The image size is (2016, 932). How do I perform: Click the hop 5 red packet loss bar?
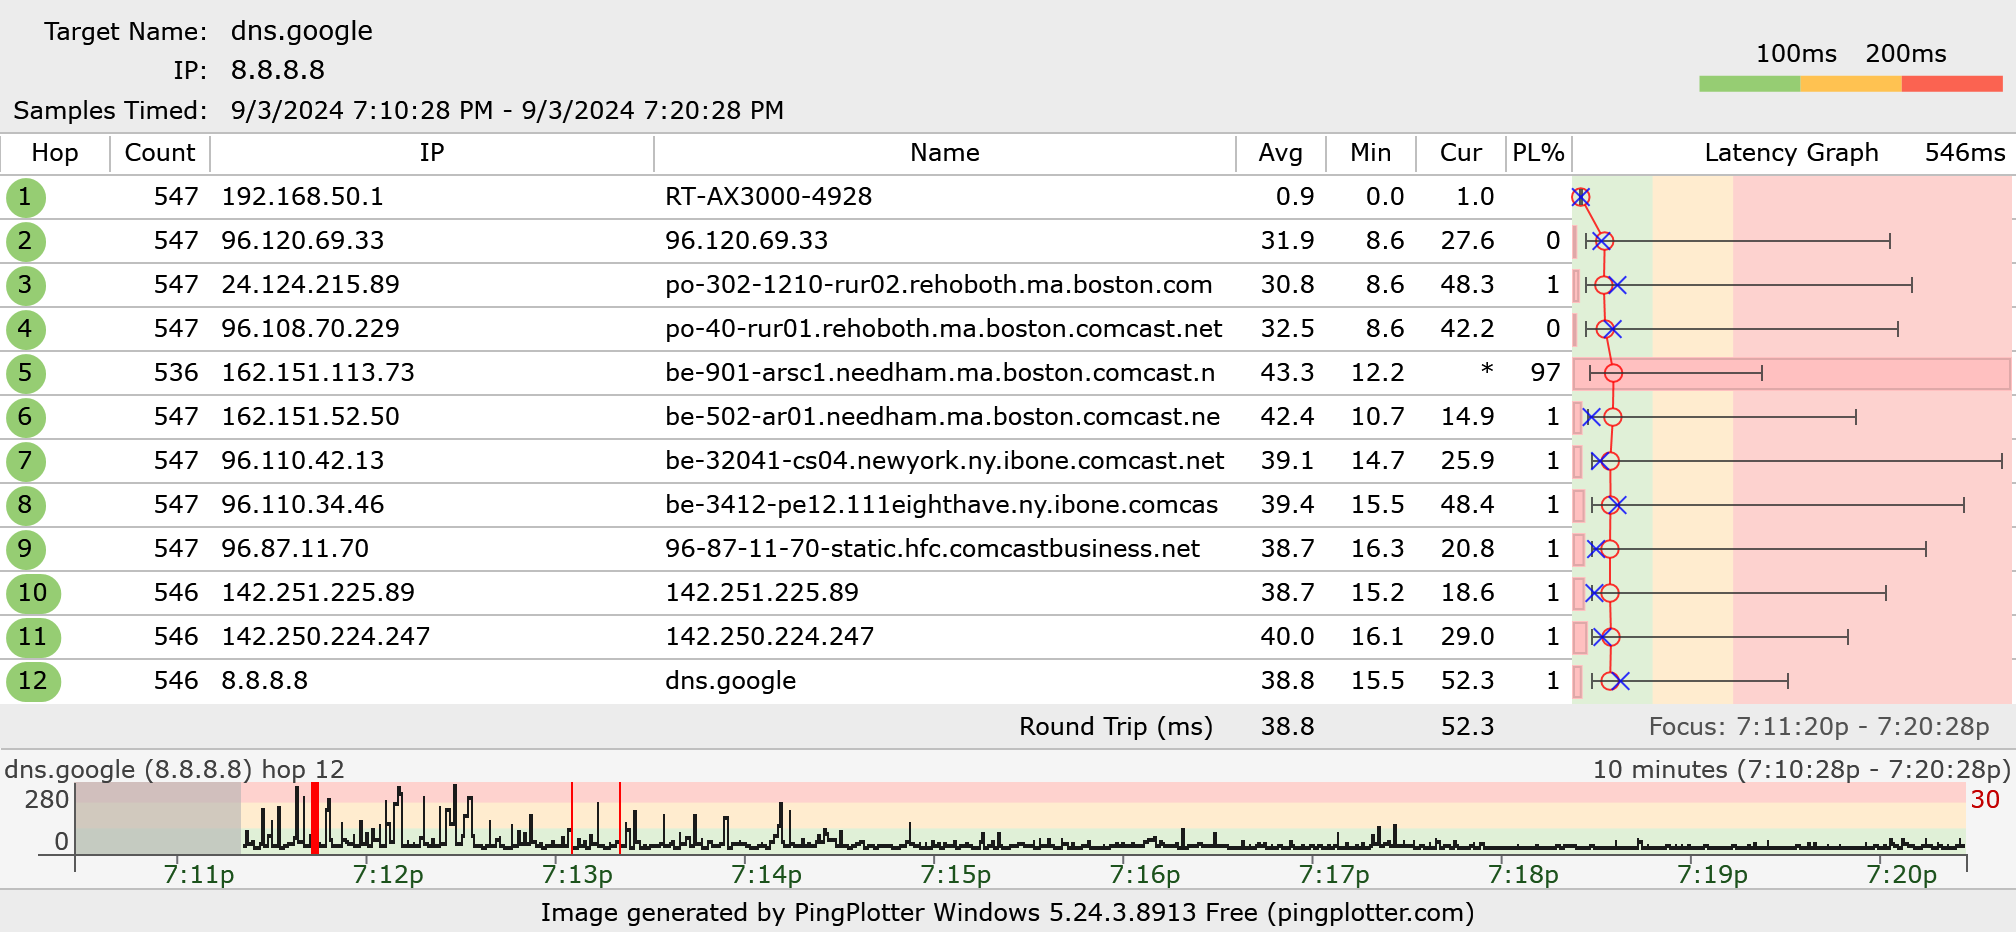(x=1792, y=373)
